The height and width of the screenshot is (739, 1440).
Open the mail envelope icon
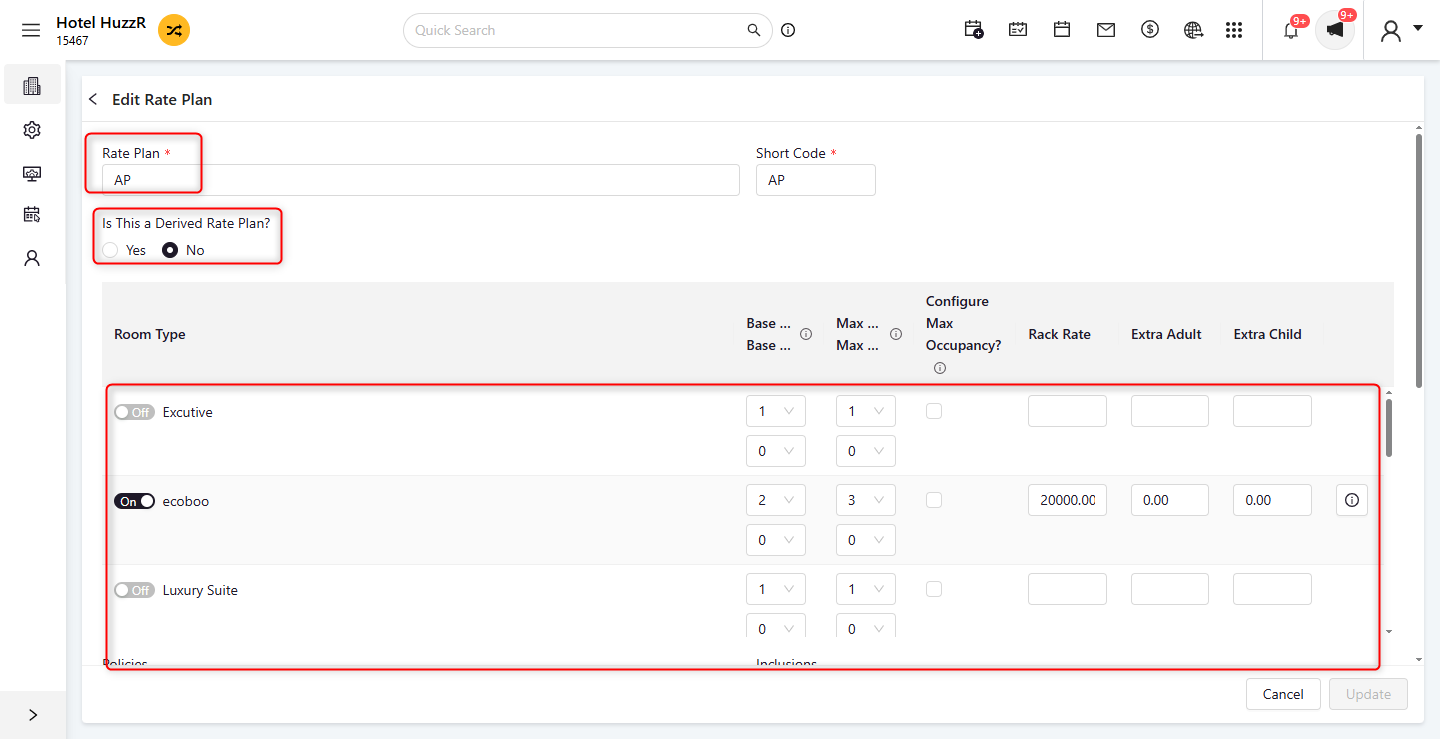[1106, 30]
